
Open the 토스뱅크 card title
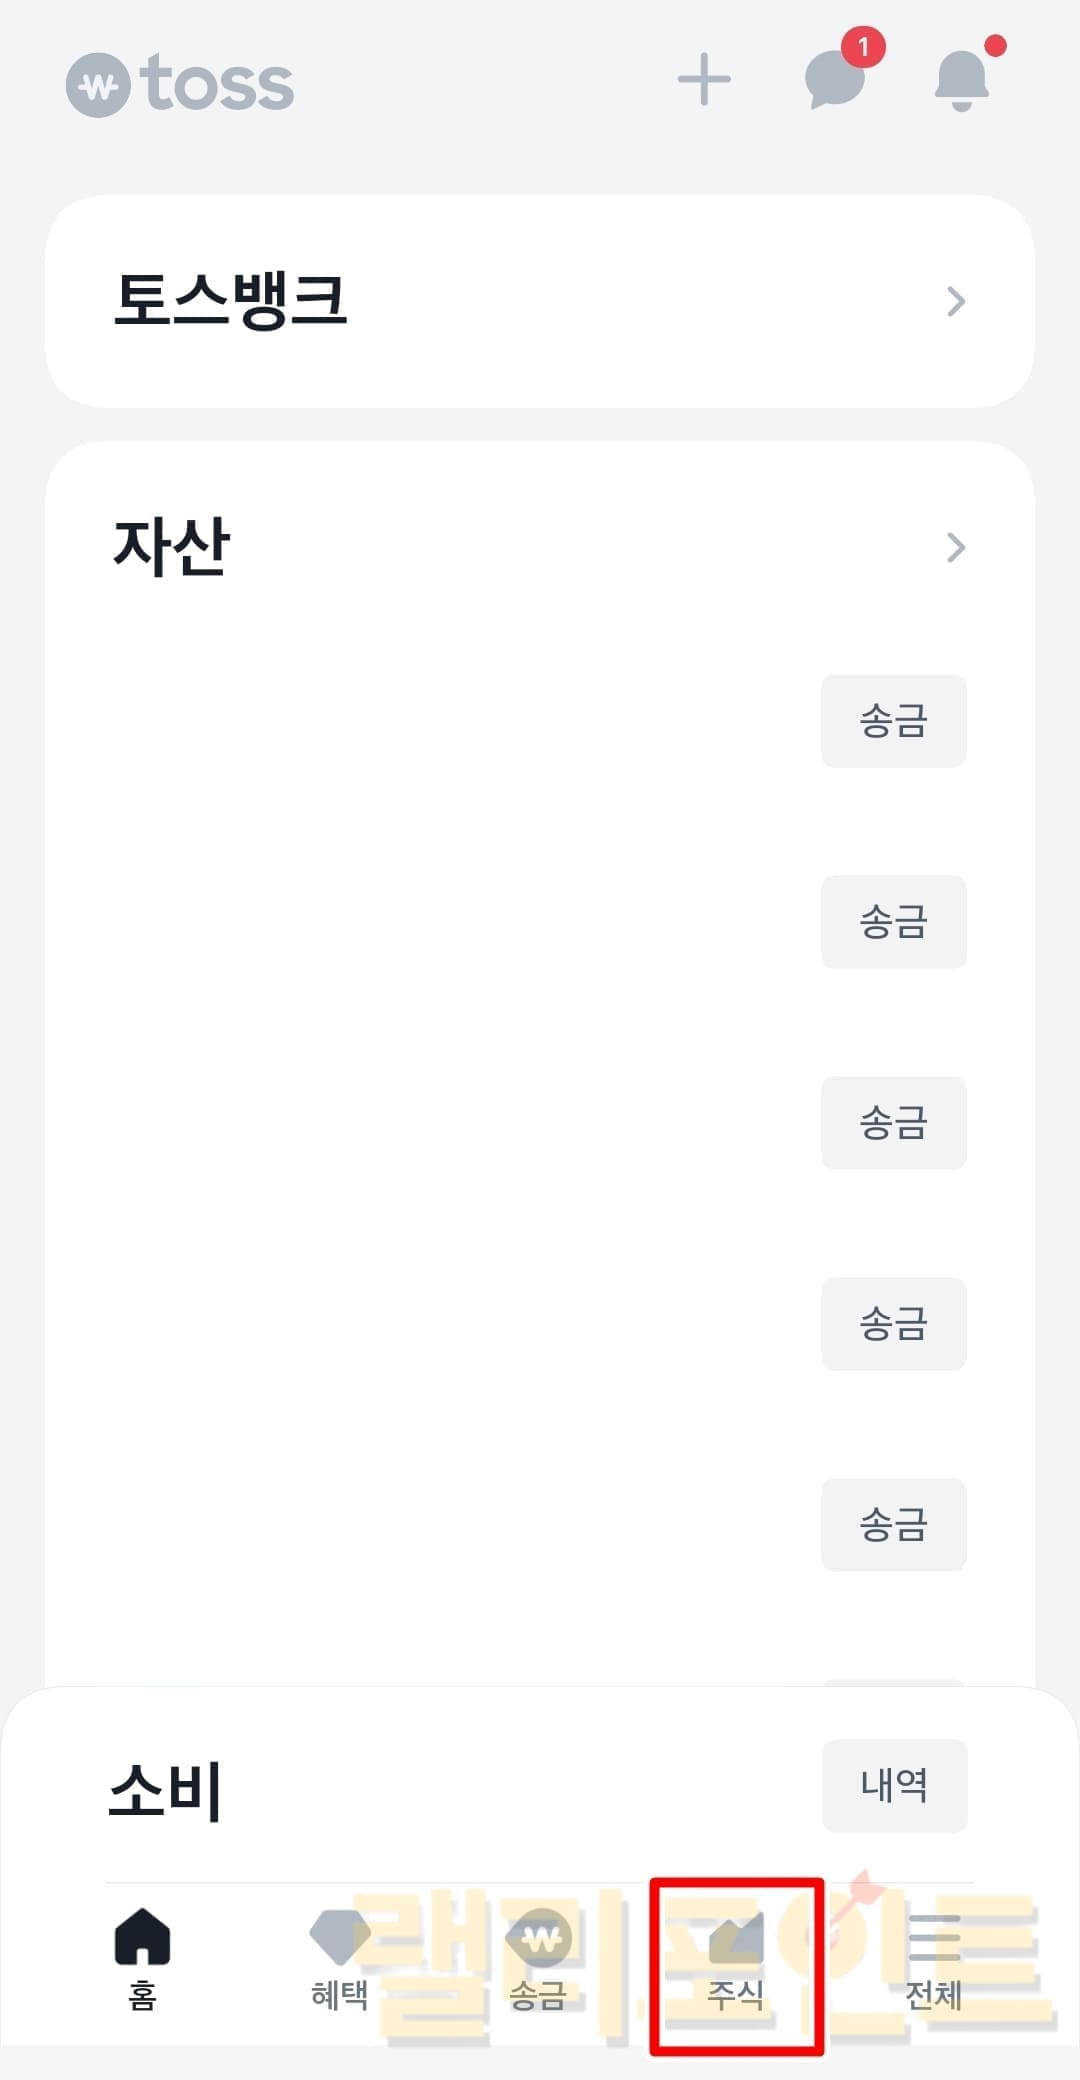230,300
